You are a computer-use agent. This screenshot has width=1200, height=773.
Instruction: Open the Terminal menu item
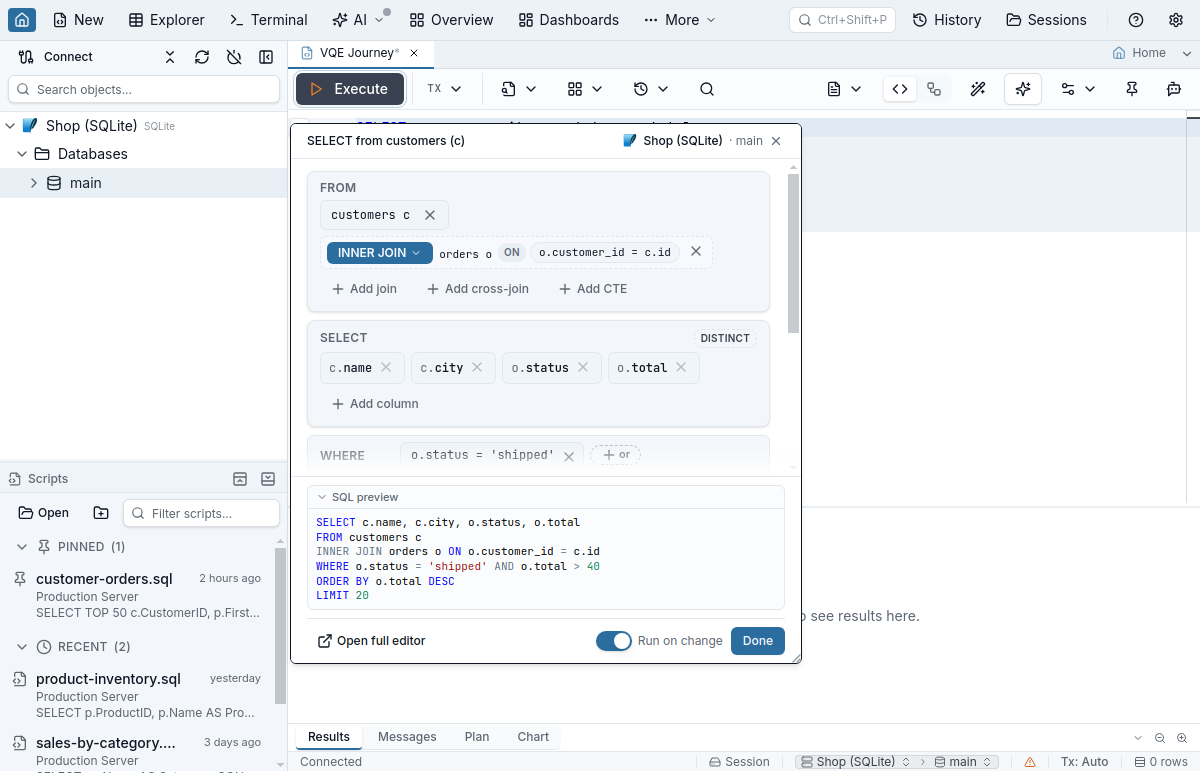[269, 20]
